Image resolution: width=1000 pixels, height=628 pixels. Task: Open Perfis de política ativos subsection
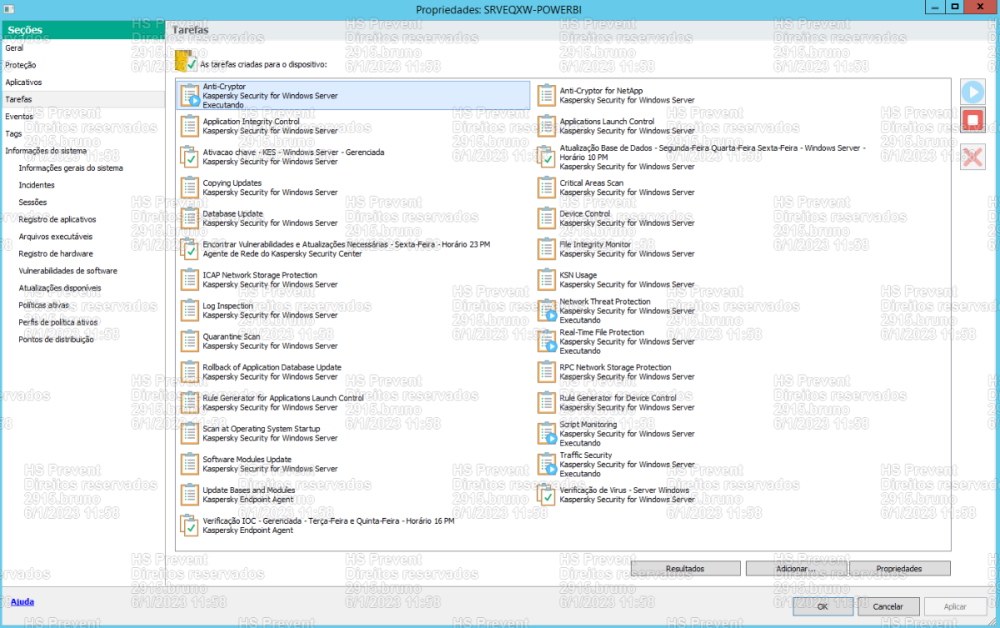(x=58, y=323)
